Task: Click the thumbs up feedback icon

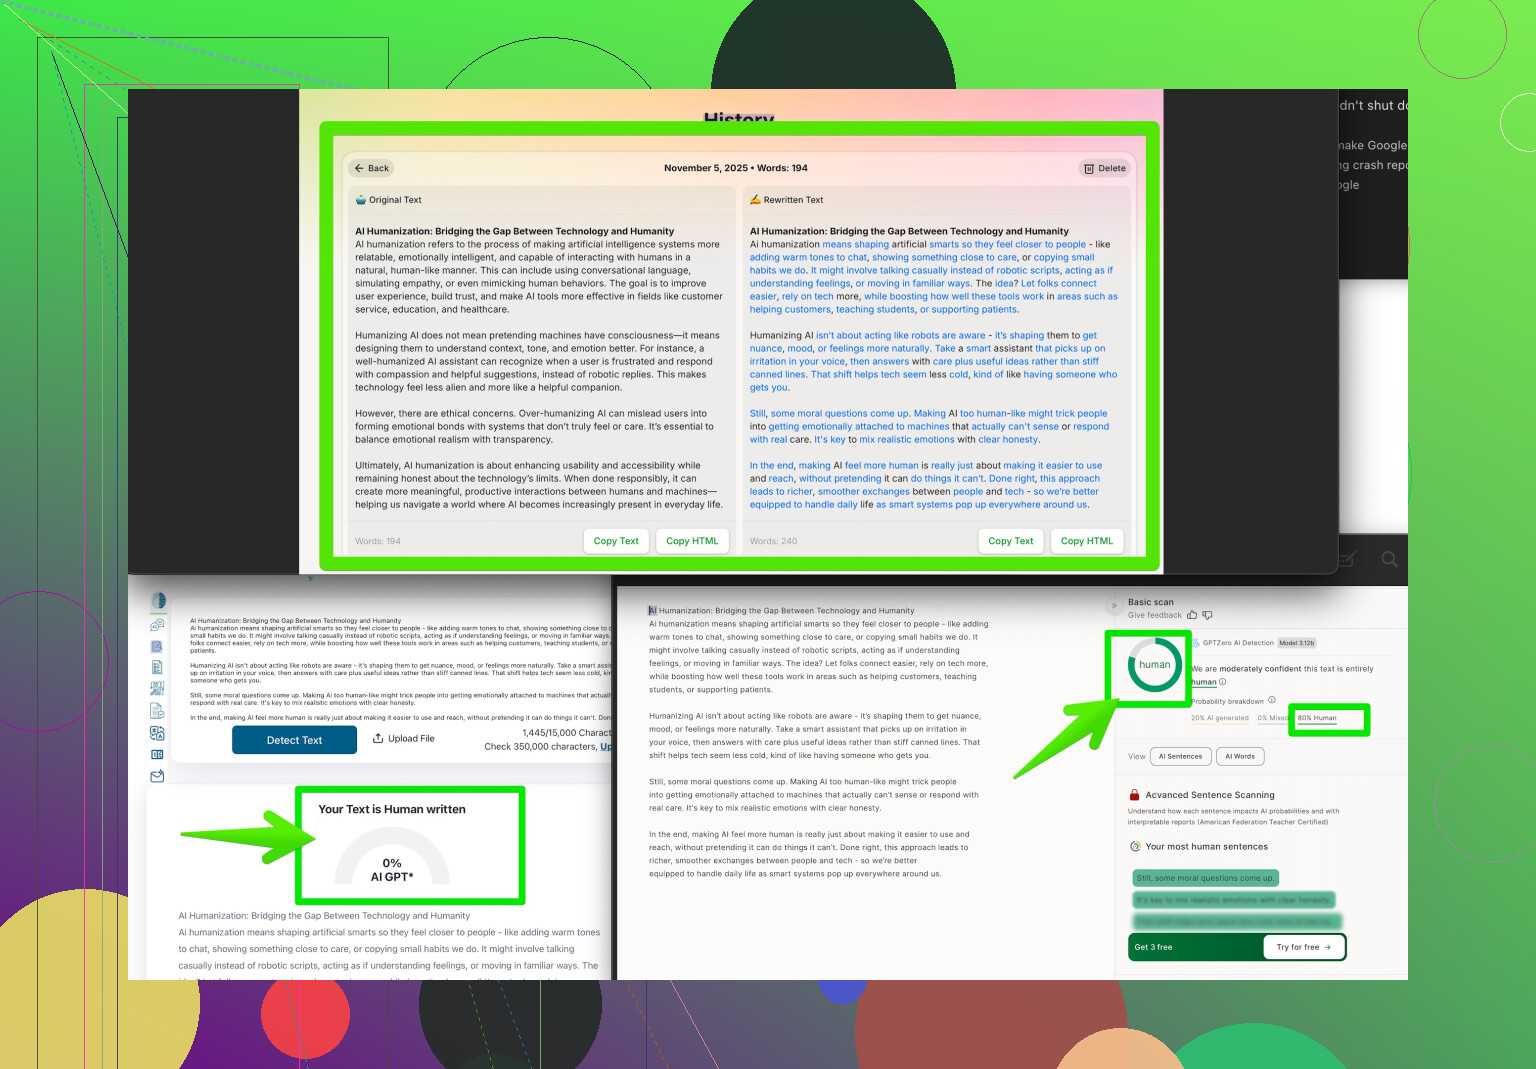Action: tap(1192, 615)
